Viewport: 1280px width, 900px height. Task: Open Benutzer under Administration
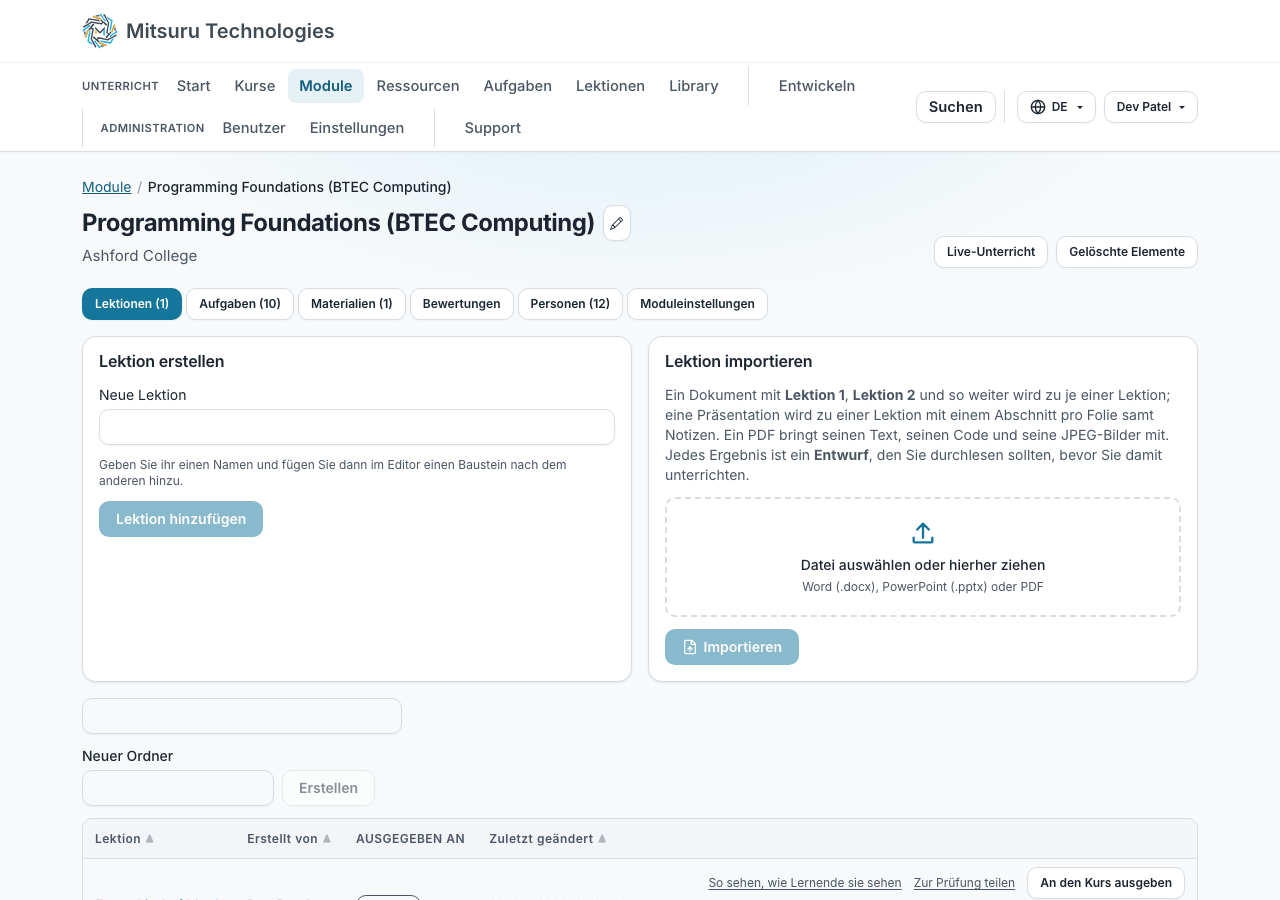click(254, 128)
